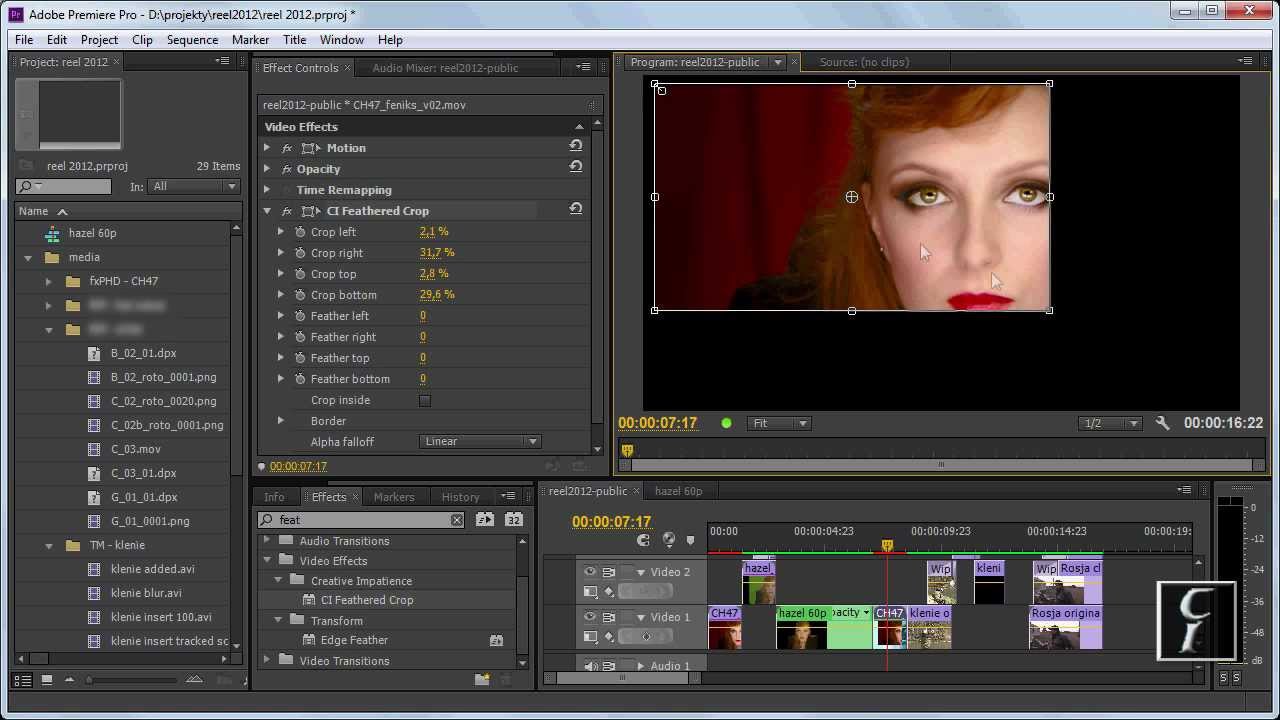Click the Crop left value 2,1 %
Image resolution: width=1280 pixels, height=720 pixels.
(434, 232)
